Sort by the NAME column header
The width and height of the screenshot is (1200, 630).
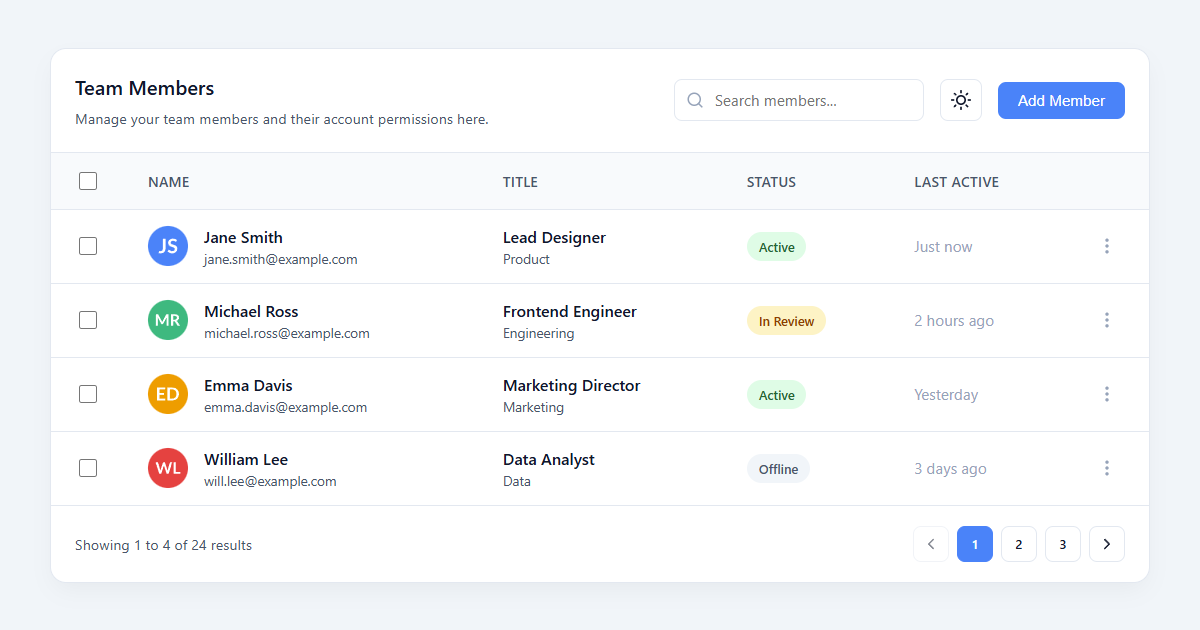(169, 182)
